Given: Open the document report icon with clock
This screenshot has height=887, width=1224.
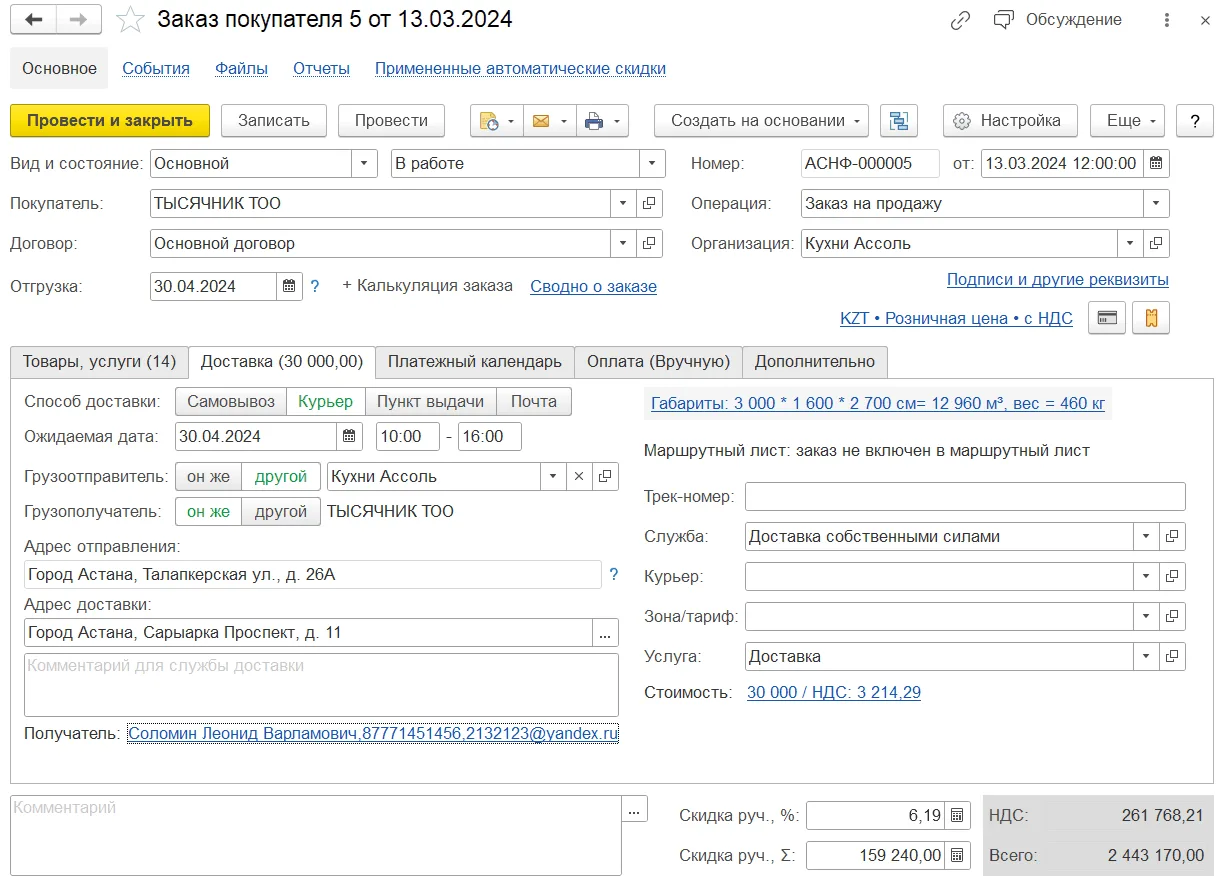Looking at the screenshot, I should click(x=497, y=121).
